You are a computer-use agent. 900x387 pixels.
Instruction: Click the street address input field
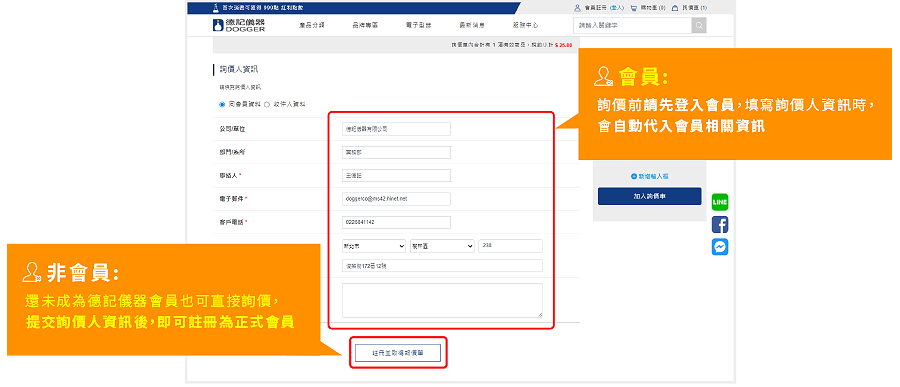click(x=442, y=266)
